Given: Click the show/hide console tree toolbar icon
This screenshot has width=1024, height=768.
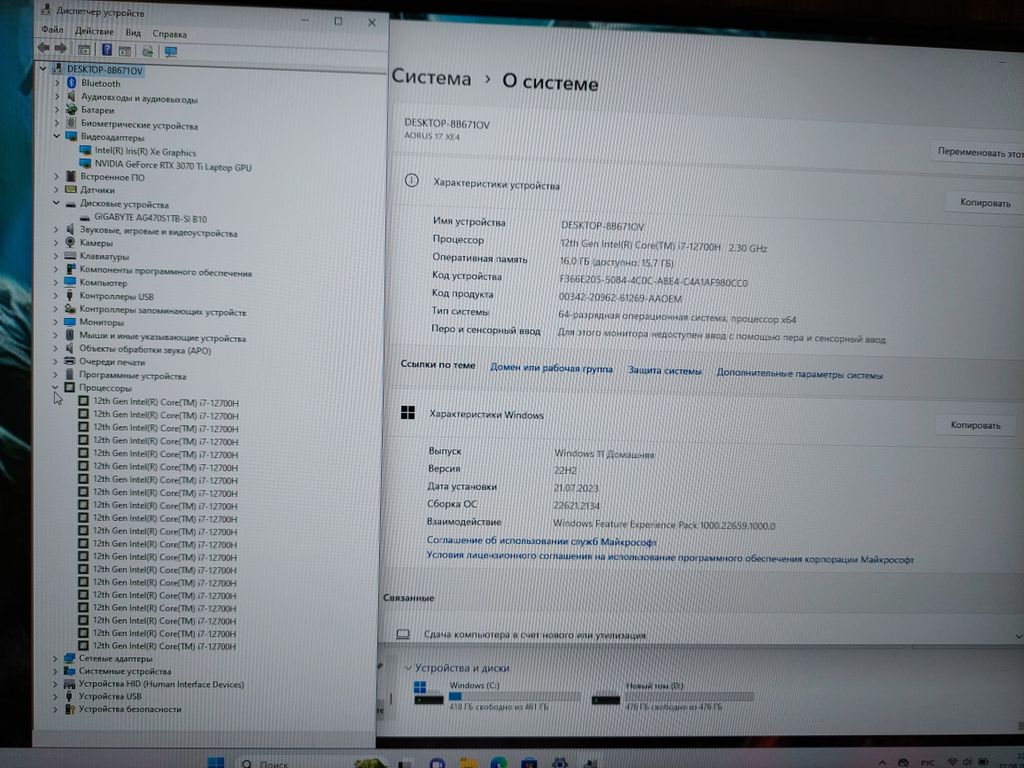Looking at the screenshot, I should point(84,50).
